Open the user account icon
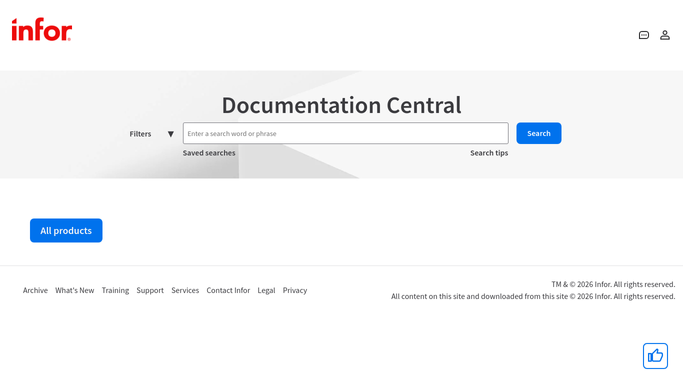The width and height of the screenshot is (683, 384). 665,35
